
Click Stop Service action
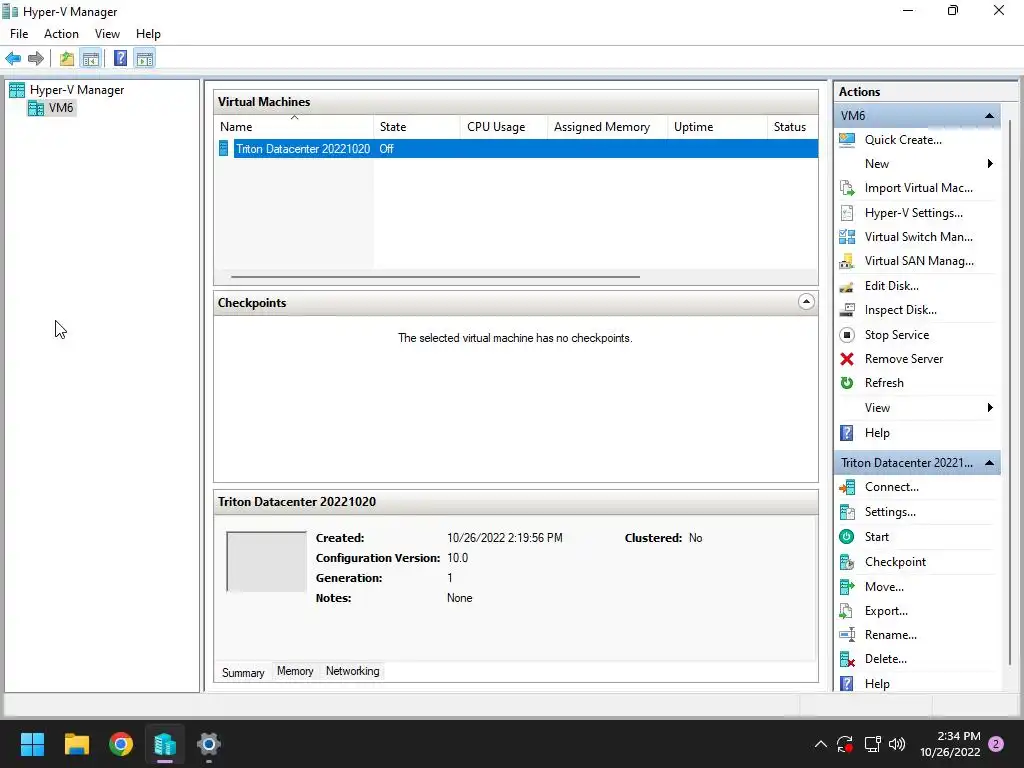tap(897, 335)
